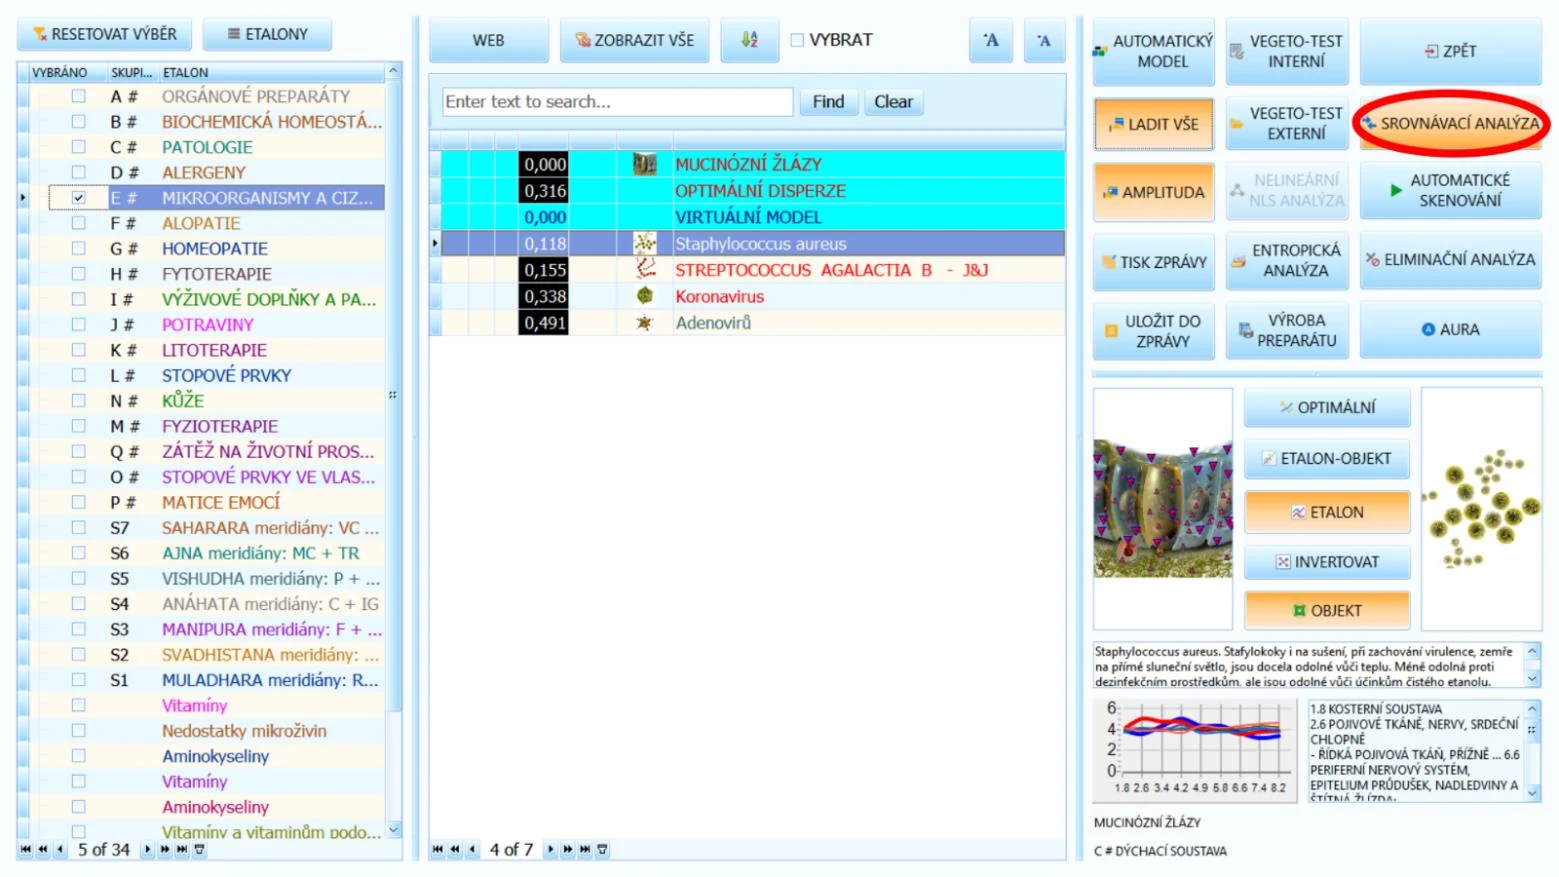
Task: Click the Find button
Action: pyautogui.click(x=828, y=102)
